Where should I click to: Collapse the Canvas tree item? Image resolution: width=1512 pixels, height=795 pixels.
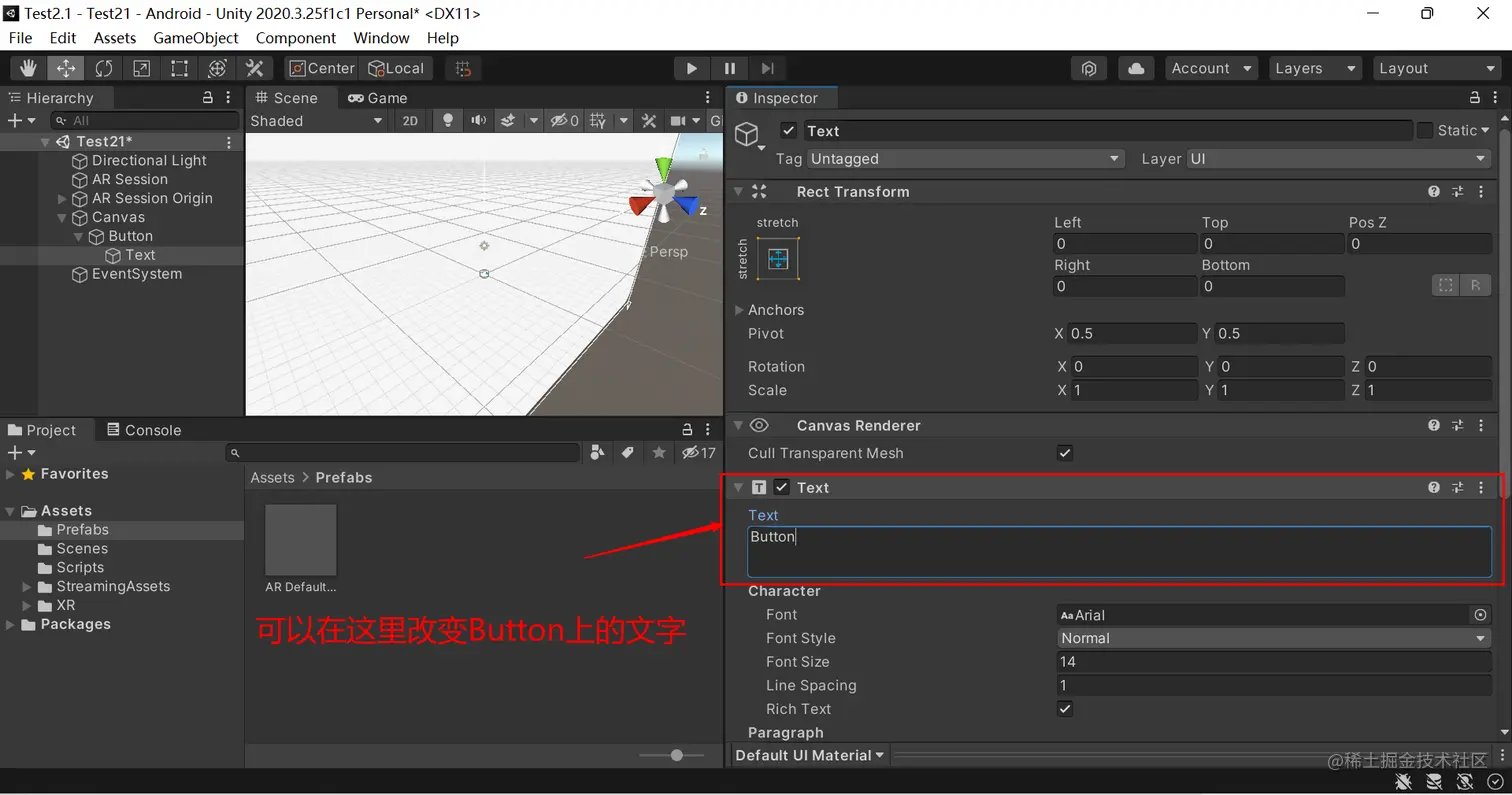pos(63,218)
